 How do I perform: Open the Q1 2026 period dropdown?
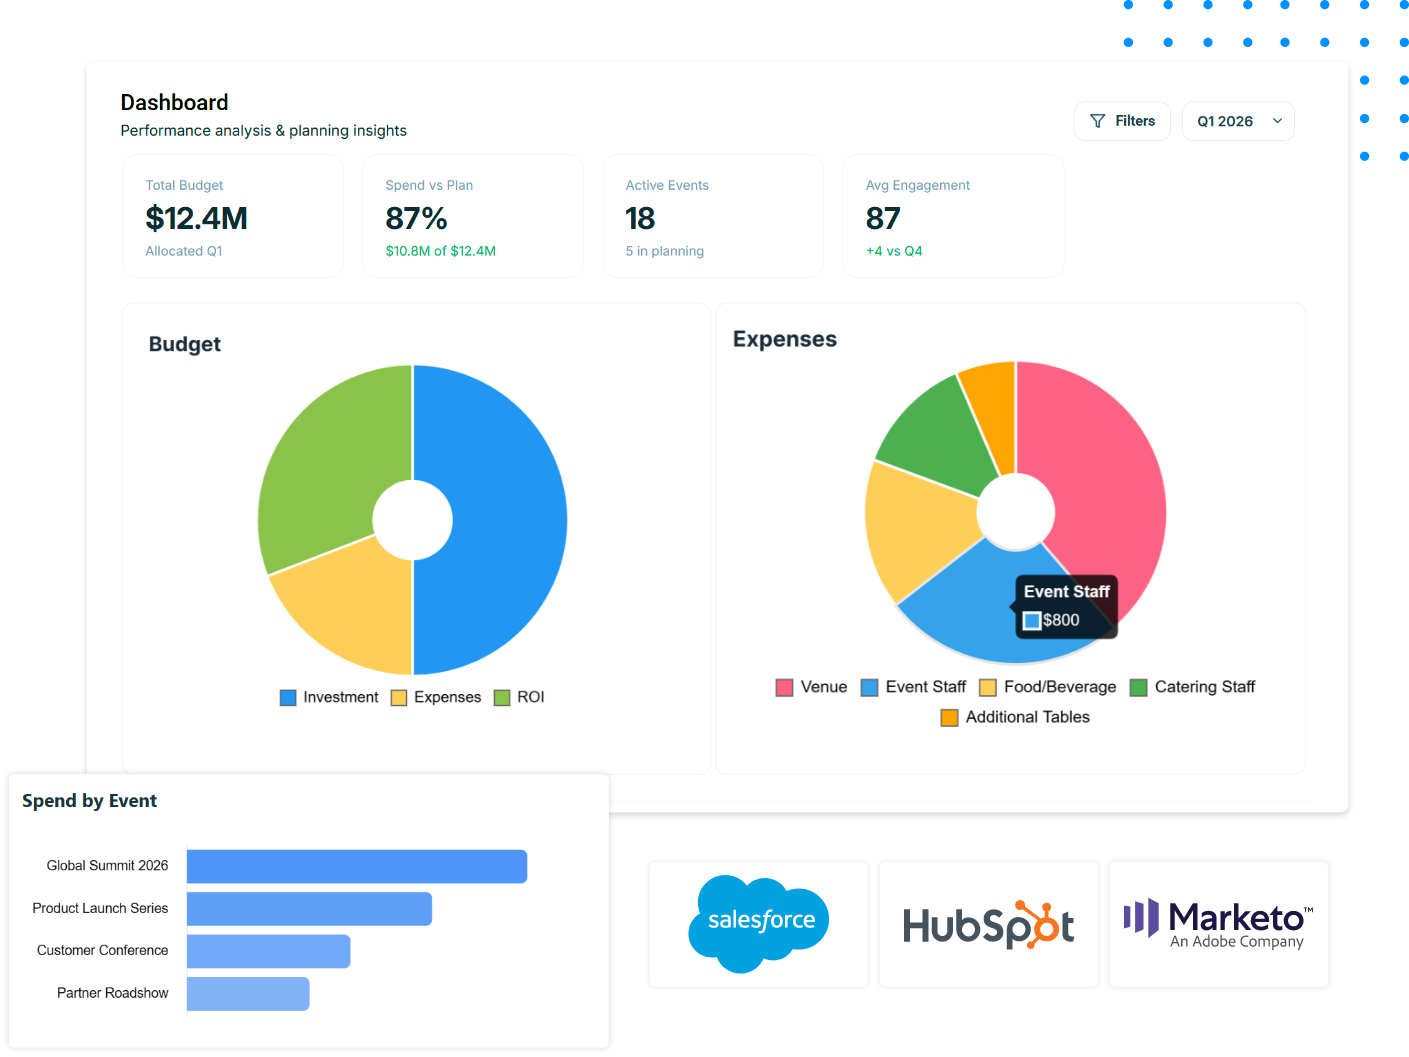pos(1238,120)
